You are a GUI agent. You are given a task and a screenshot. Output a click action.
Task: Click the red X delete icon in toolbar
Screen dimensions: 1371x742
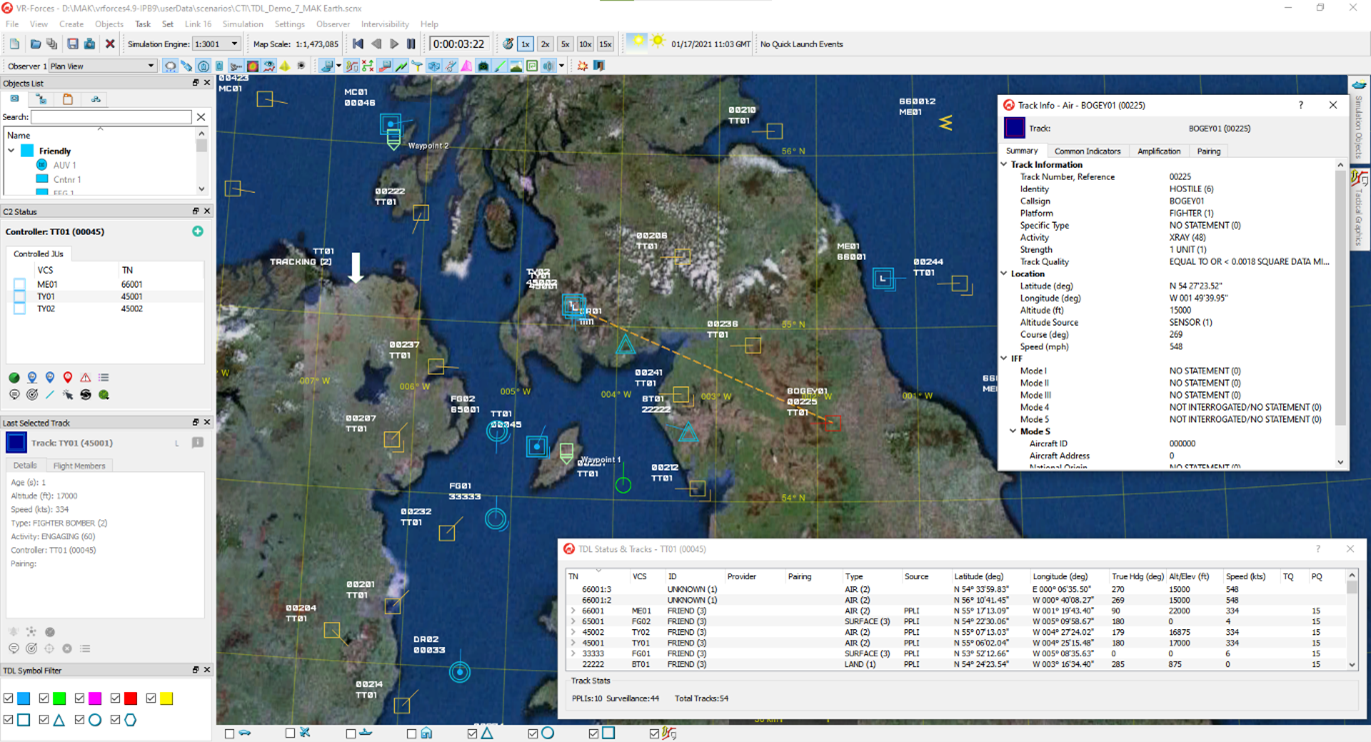pos(110,44)
